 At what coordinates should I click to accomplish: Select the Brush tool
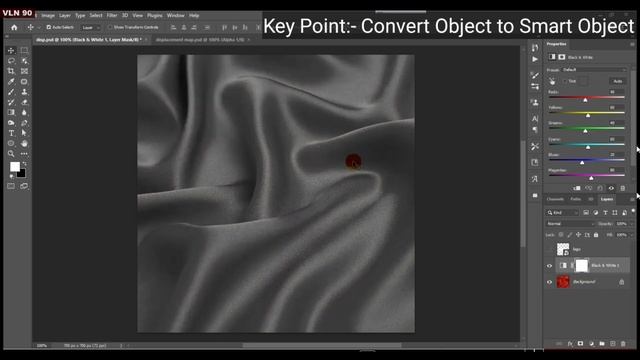11,92
